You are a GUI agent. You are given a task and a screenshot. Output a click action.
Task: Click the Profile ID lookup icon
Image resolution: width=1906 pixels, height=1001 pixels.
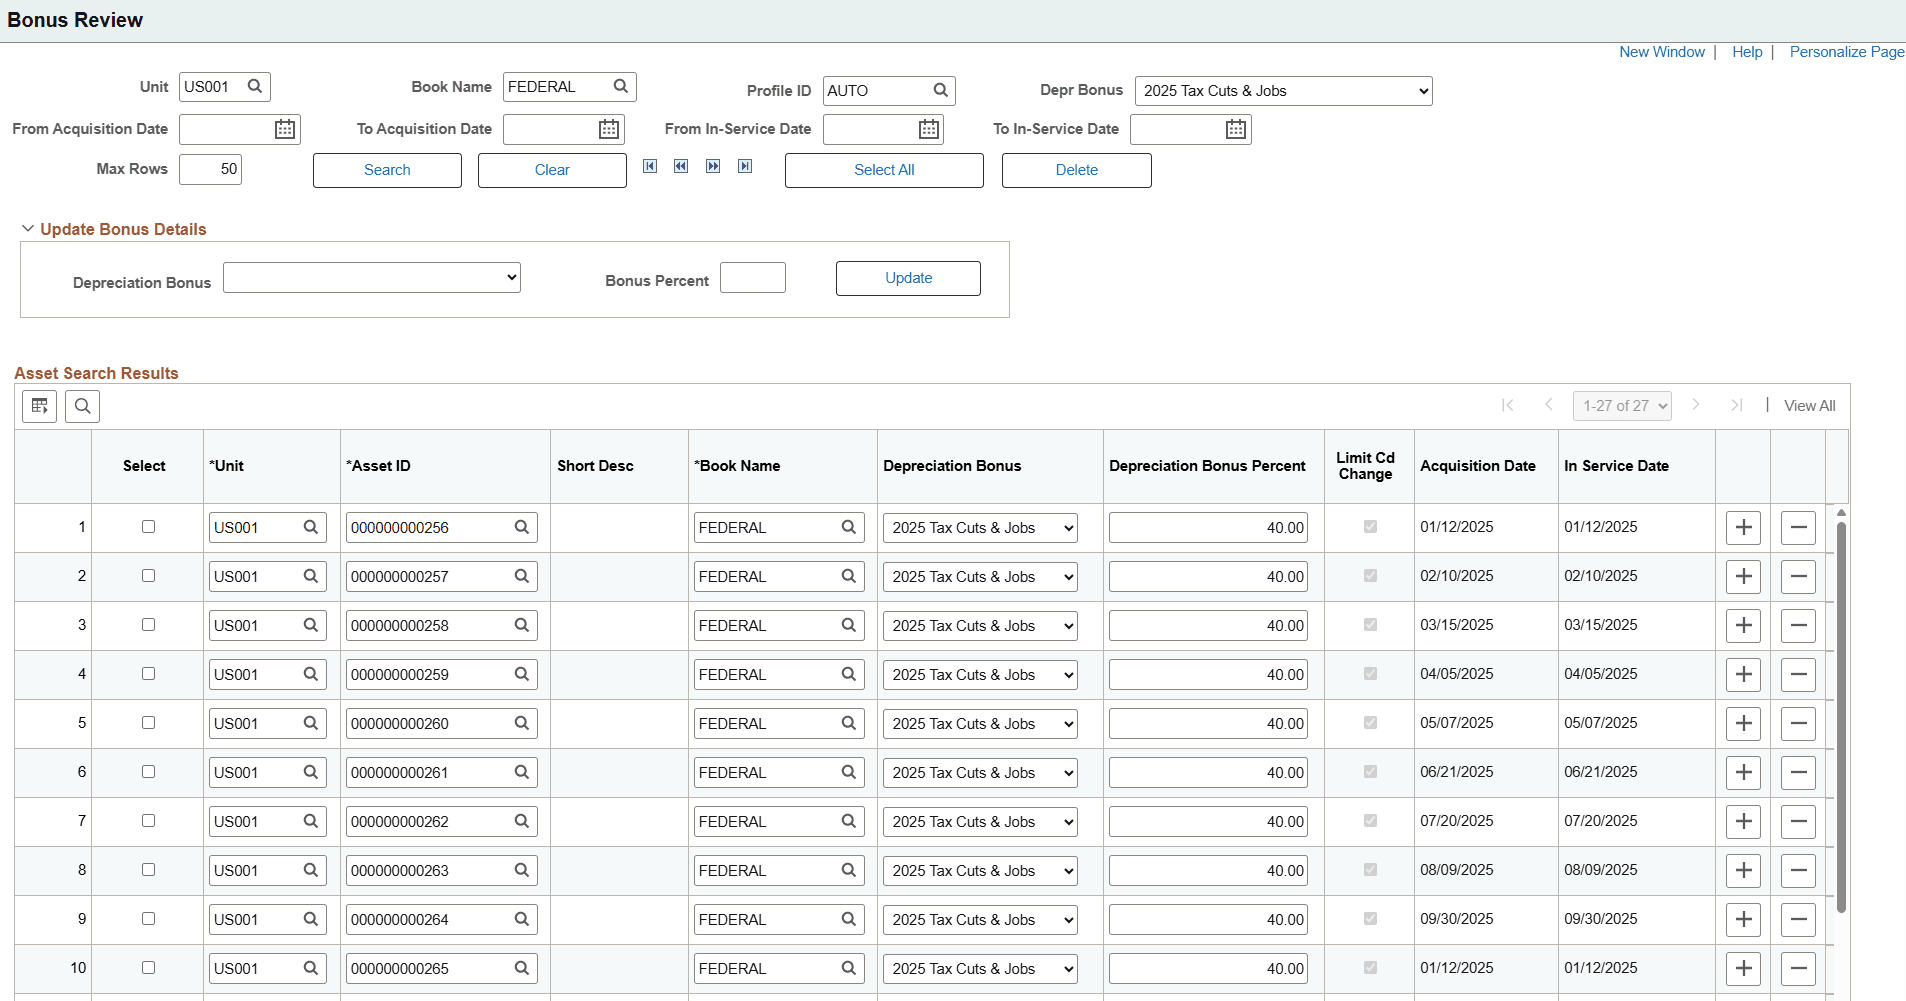(x=940, y=91)
